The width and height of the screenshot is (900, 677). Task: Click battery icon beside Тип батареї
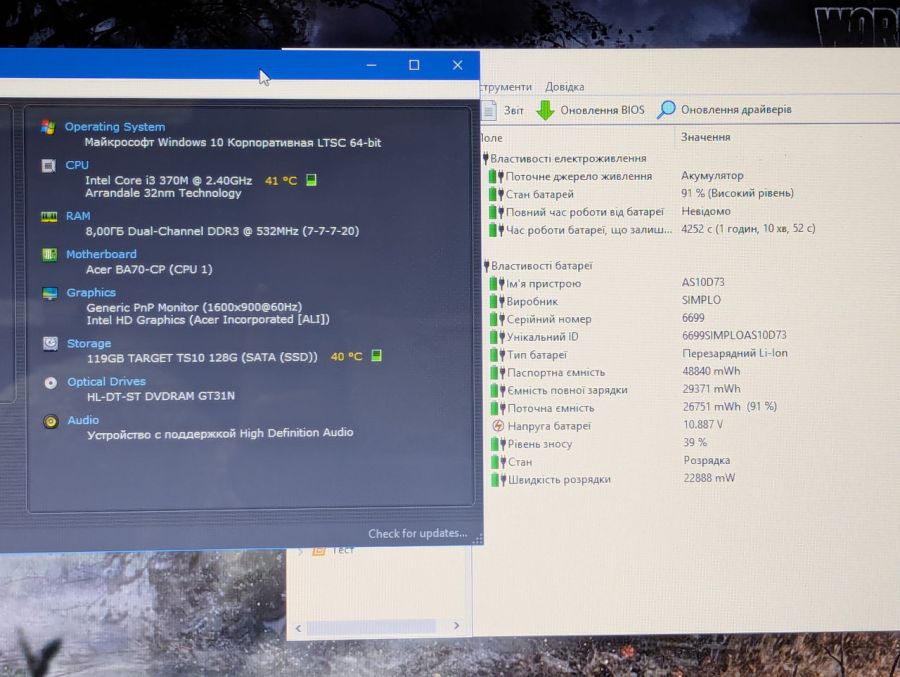pyautogui.click(x=498, y=355)
